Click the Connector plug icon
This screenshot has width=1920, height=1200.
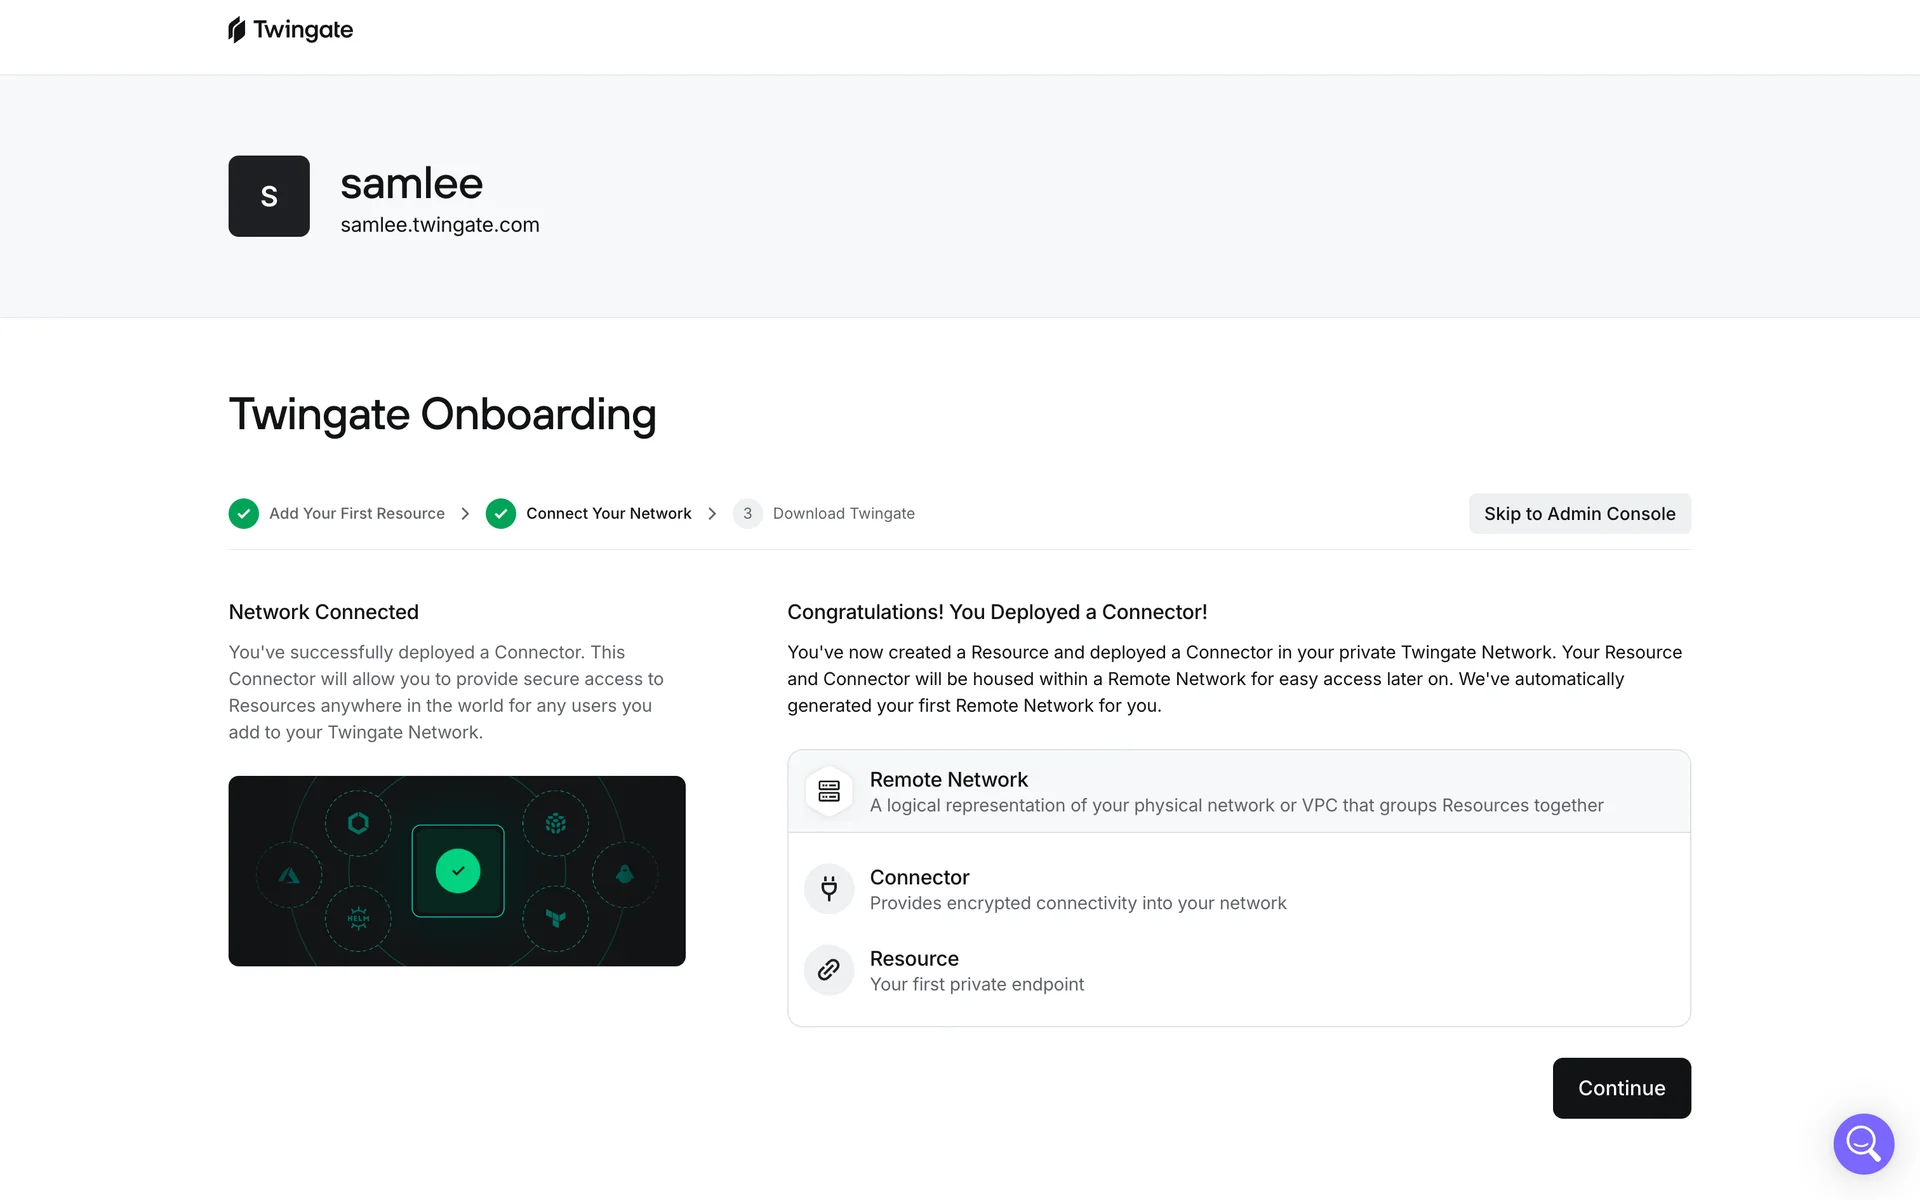(x=829, y=888)
